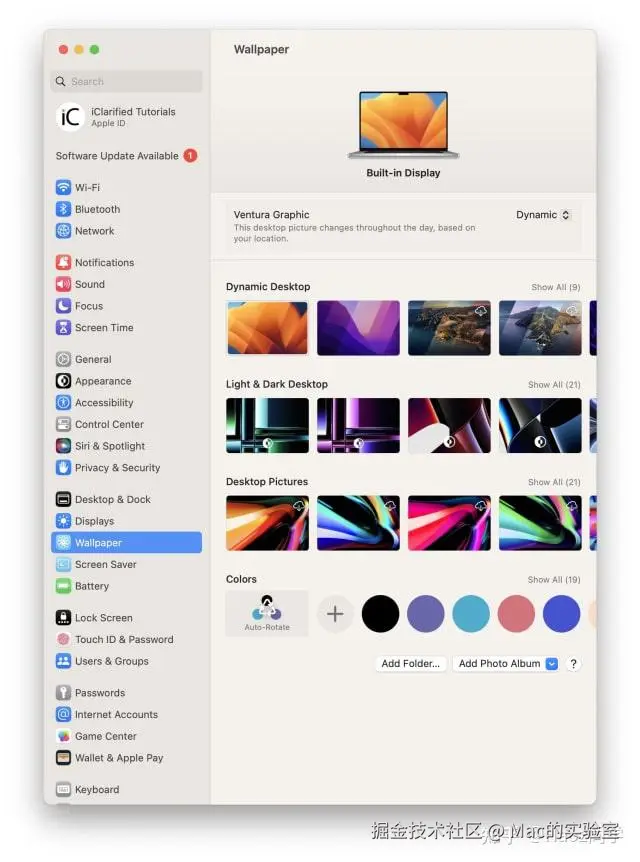Select the Notifications bell icon
Image resolution: width=640 pixels, height=862 pixels.
pos(63,262)
